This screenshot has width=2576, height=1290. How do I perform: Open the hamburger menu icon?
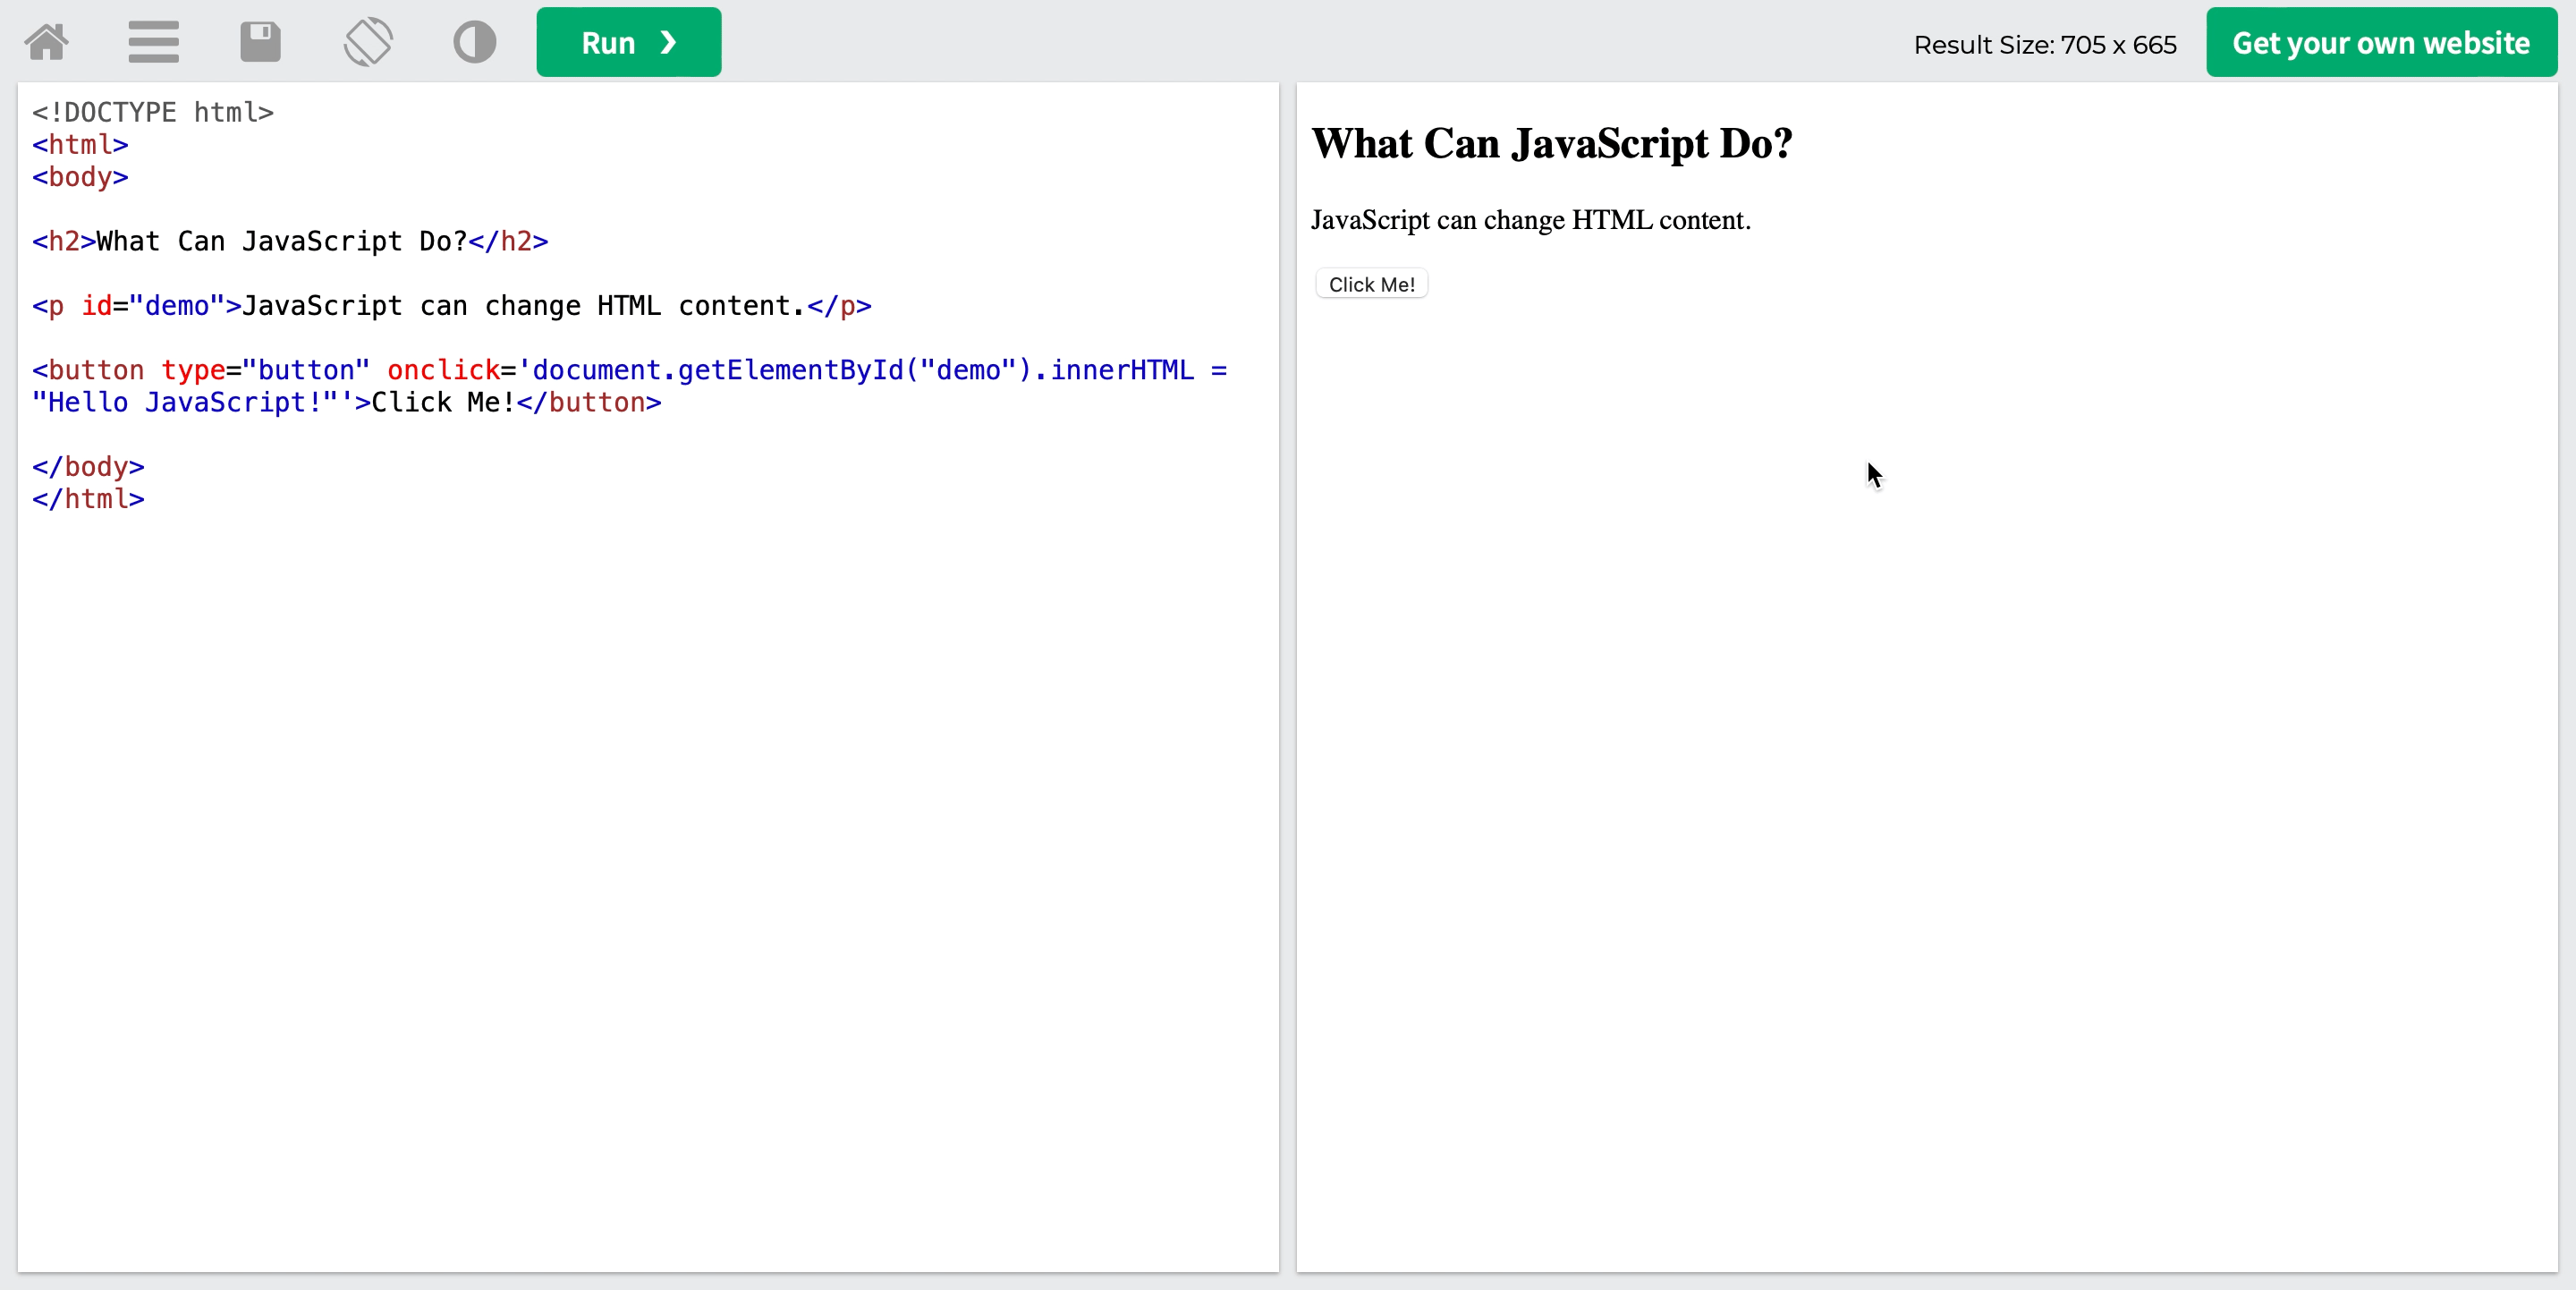pyautogui.click(x=153, y=42)
